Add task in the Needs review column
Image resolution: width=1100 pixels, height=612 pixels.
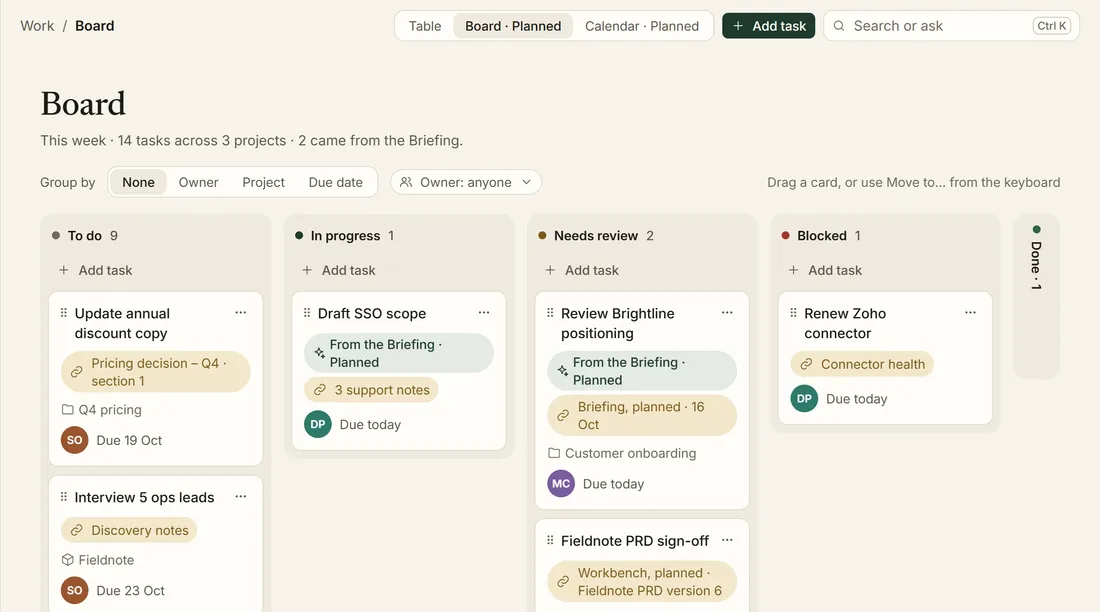point(582,270)
